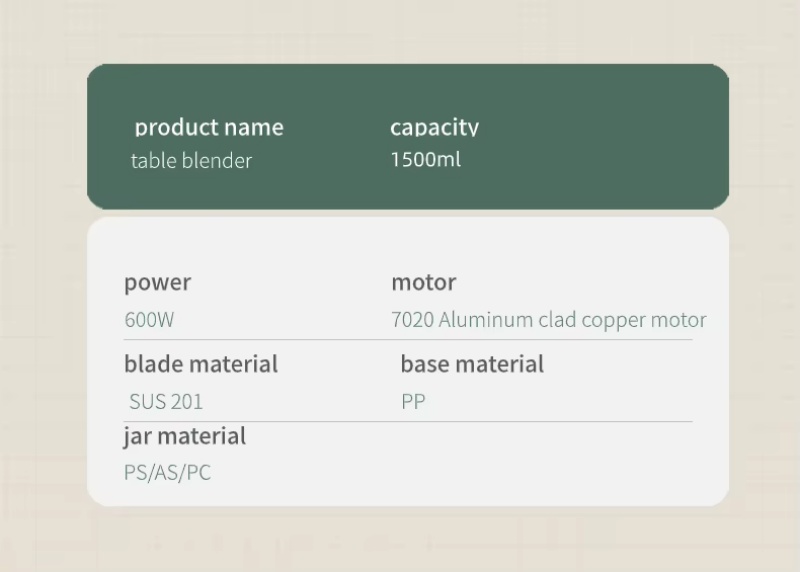Click the 'jar material' label
This screenshot has width=800, height=572.
[185, 436]
